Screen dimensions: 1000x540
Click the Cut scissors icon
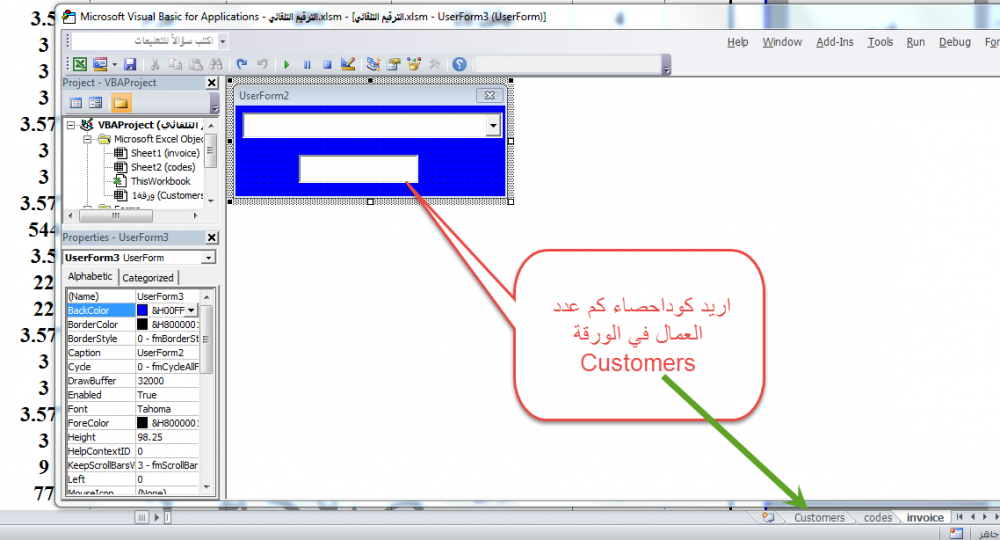click(x=154, y=64)
